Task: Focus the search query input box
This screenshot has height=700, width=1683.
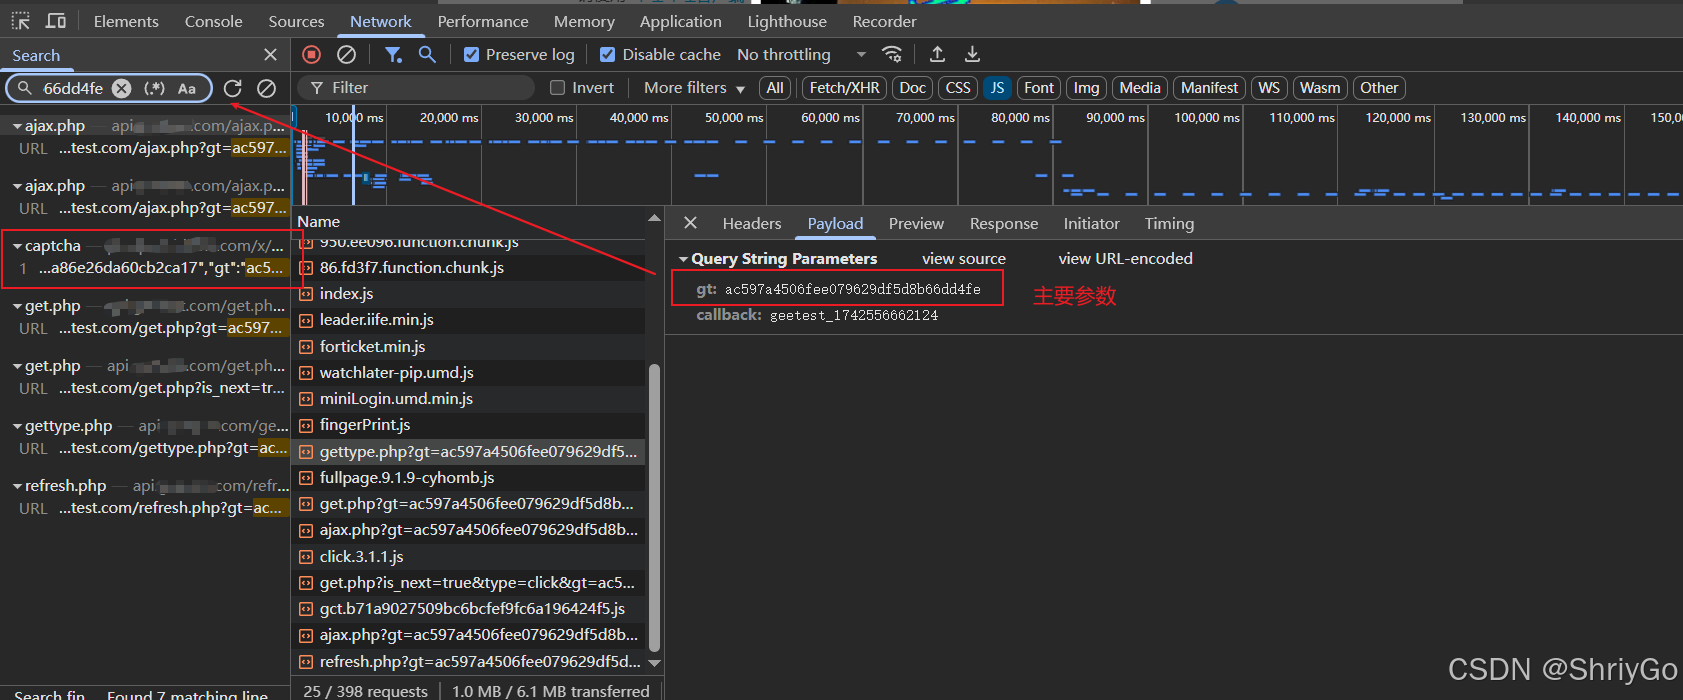Action: (x=73, y=88)
